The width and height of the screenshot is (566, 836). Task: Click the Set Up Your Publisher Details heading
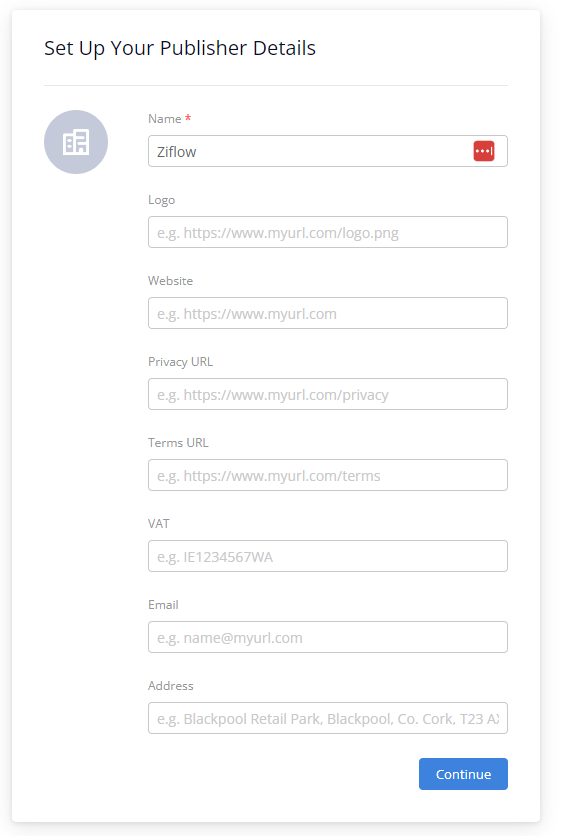tap(180, 48)
